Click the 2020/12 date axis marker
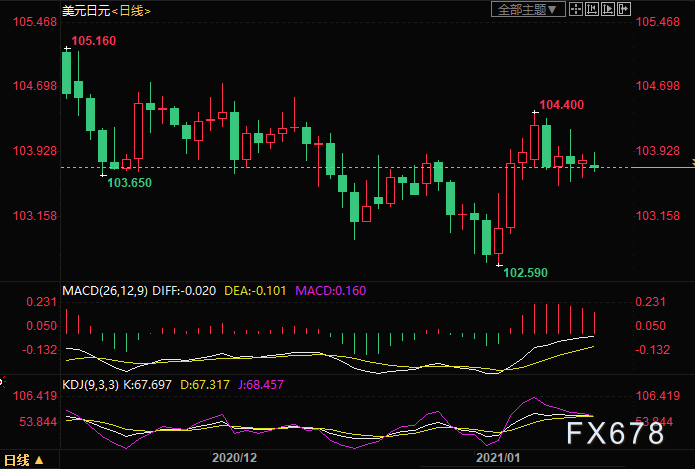 pyautogui.click(x=235, y=458)
